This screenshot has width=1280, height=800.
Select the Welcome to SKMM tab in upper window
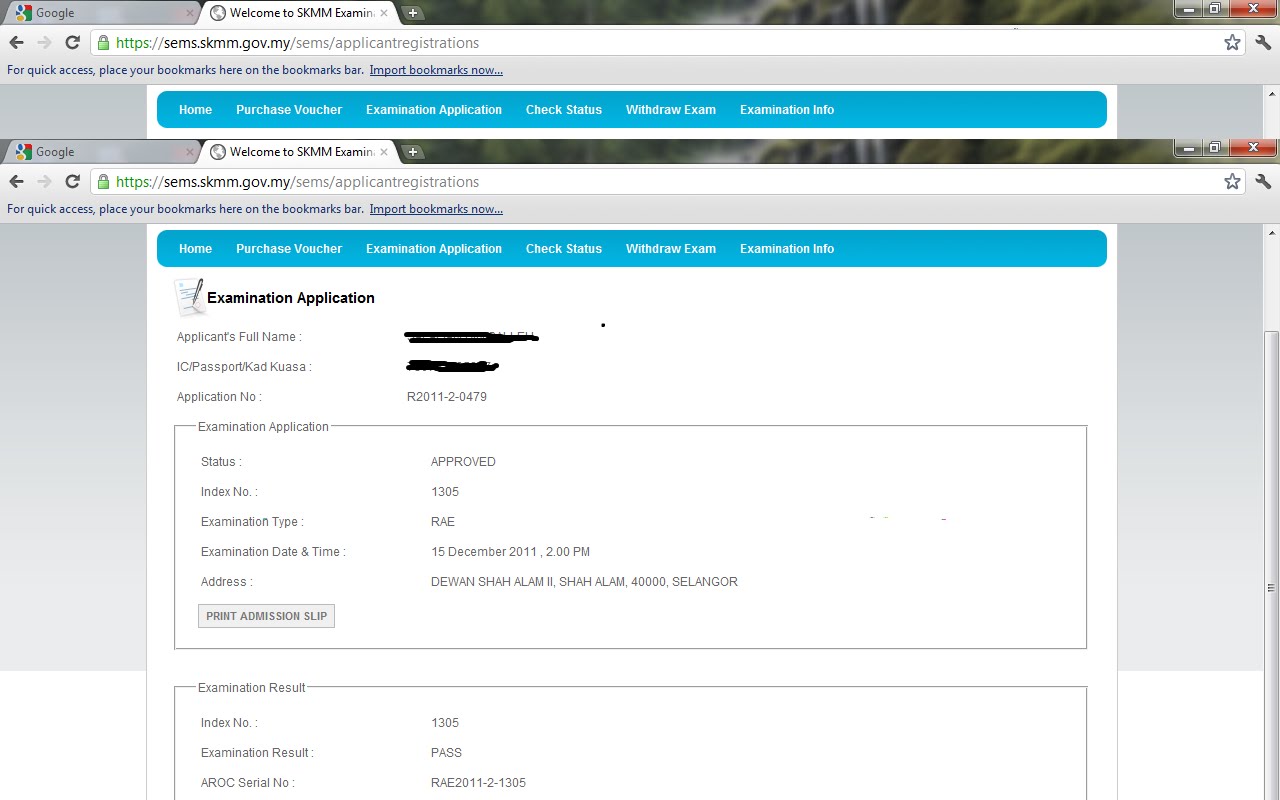tap(298, 13)
